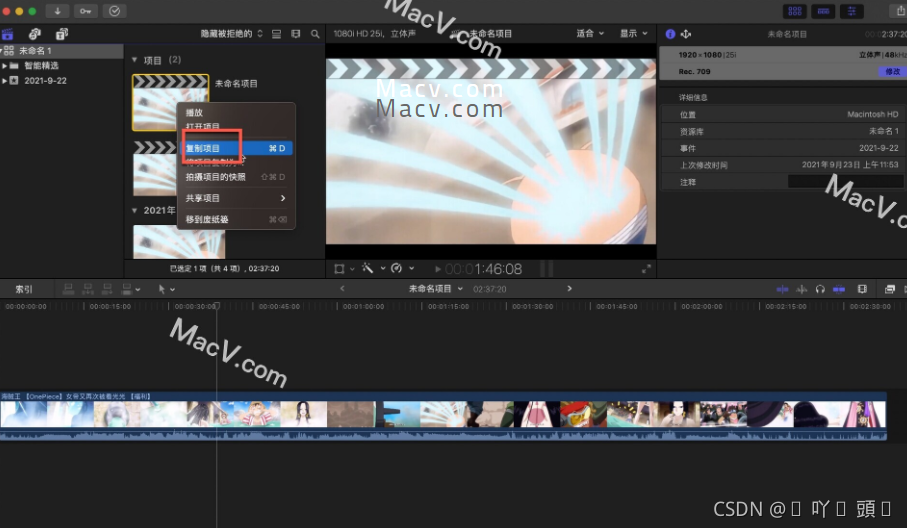Viewport: 907px width, 528px height.
Task: Open titles and generators sidebar
Action: tap(61, 34)
